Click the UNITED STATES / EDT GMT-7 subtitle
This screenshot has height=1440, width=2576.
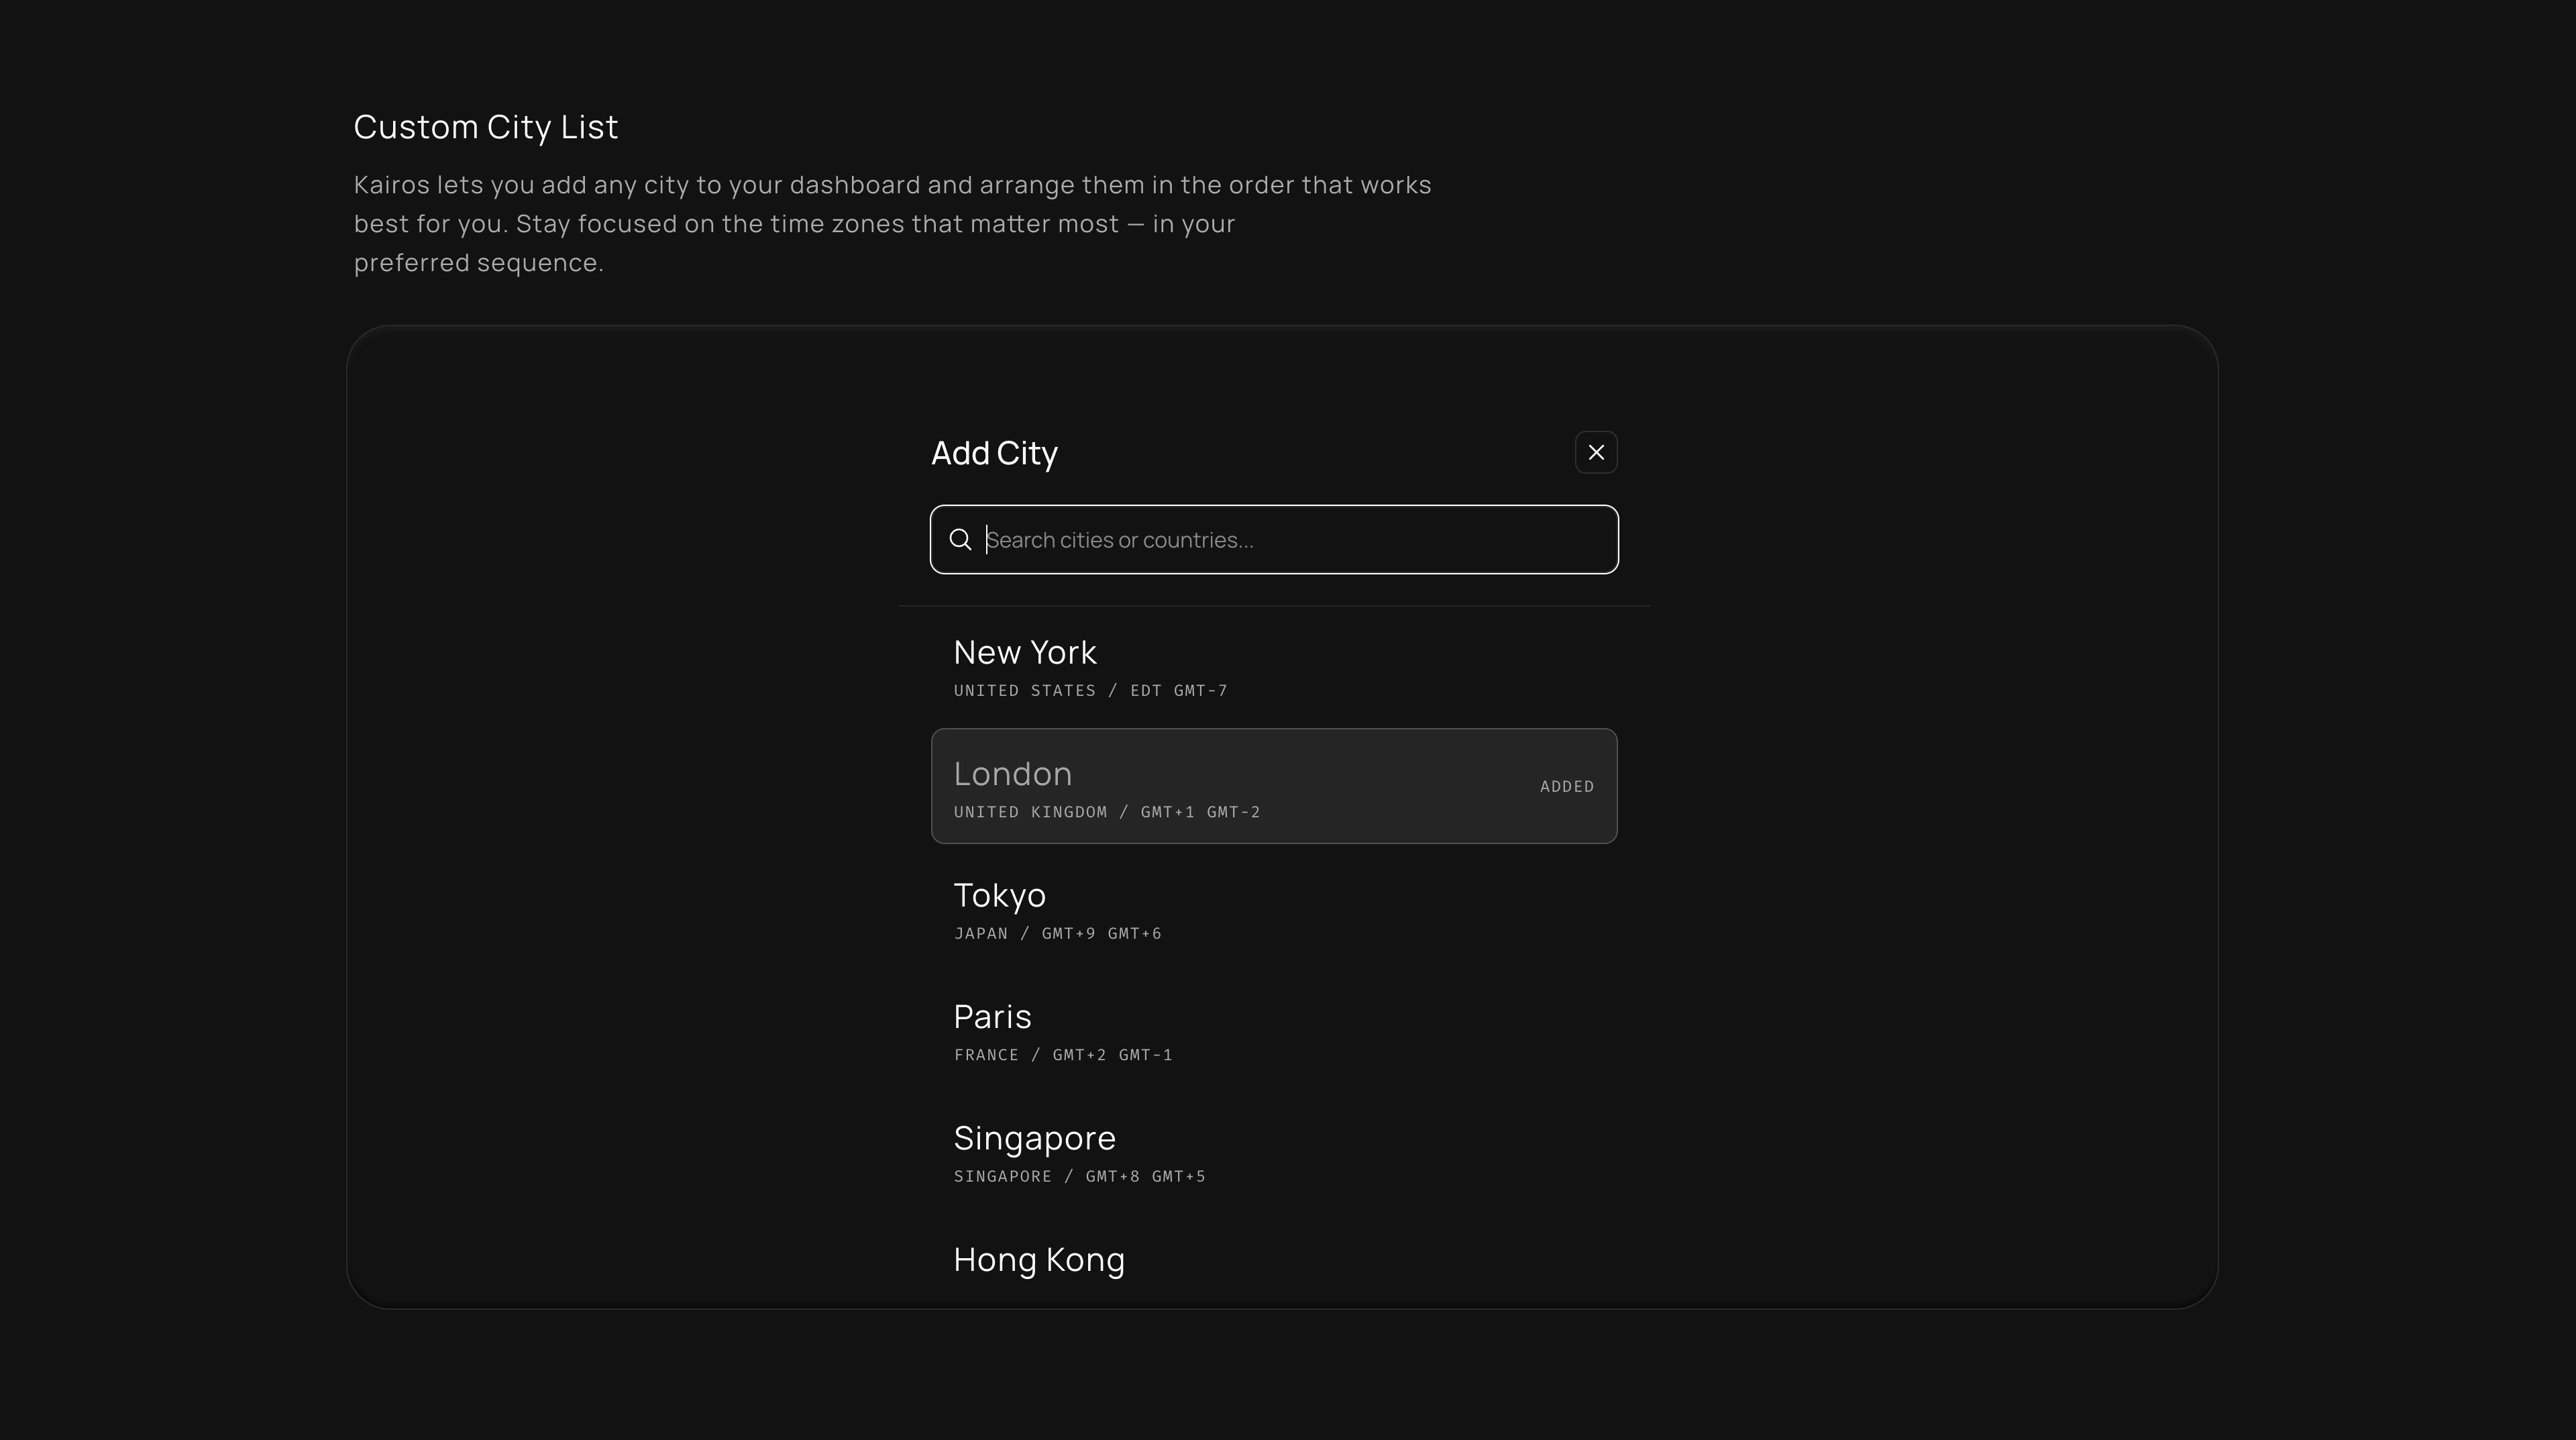pyautogui.click(x=1090, y=691)
